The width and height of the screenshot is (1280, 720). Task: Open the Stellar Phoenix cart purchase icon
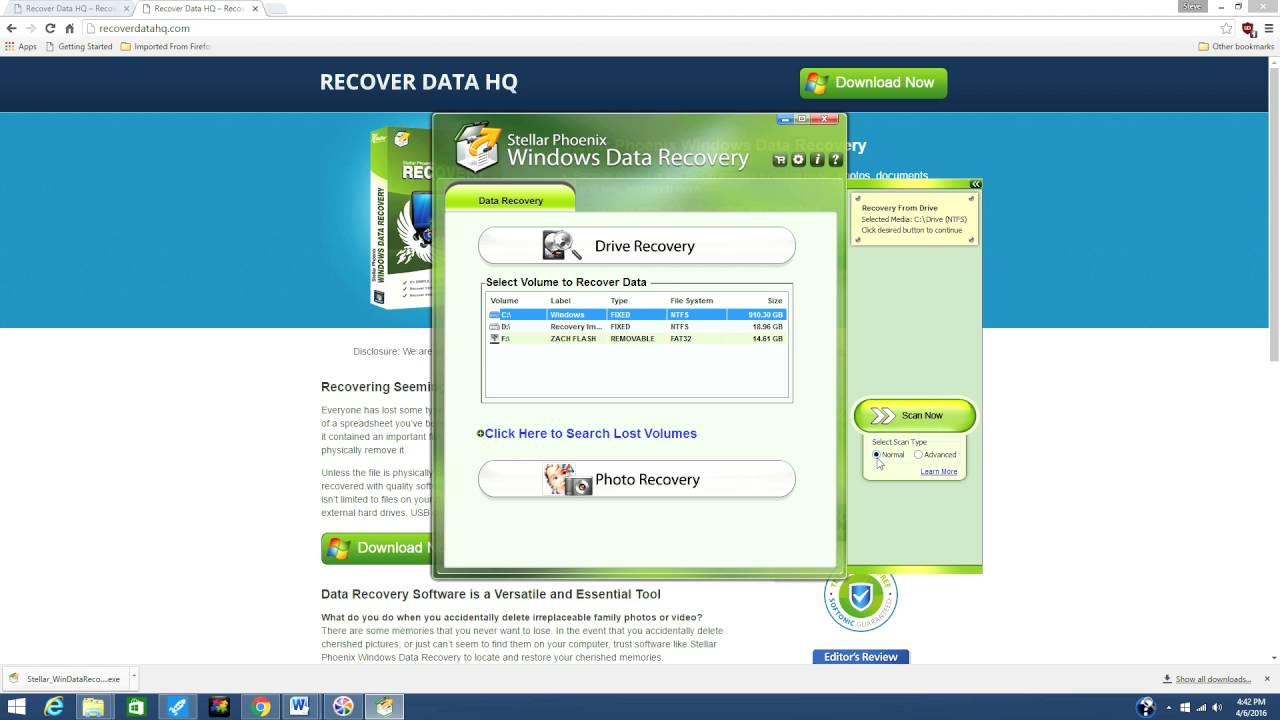click(780, 160)
